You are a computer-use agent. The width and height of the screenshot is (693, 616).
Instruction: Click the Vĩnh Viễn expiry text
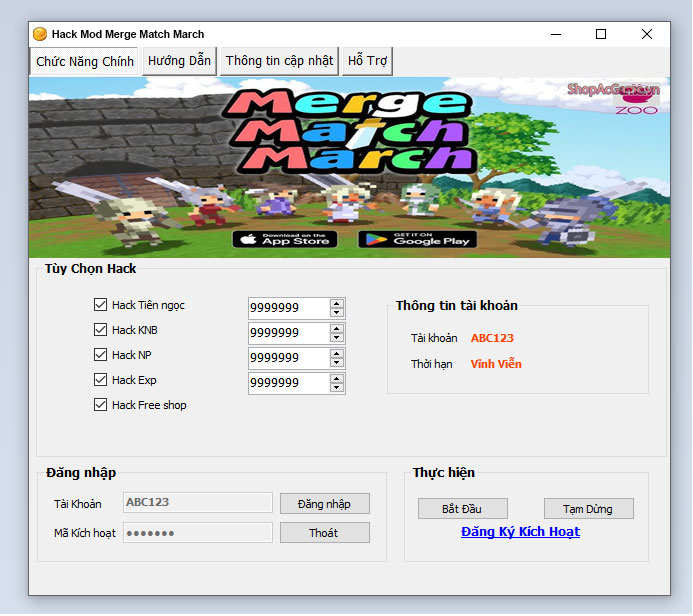click(x=496, y=364)
